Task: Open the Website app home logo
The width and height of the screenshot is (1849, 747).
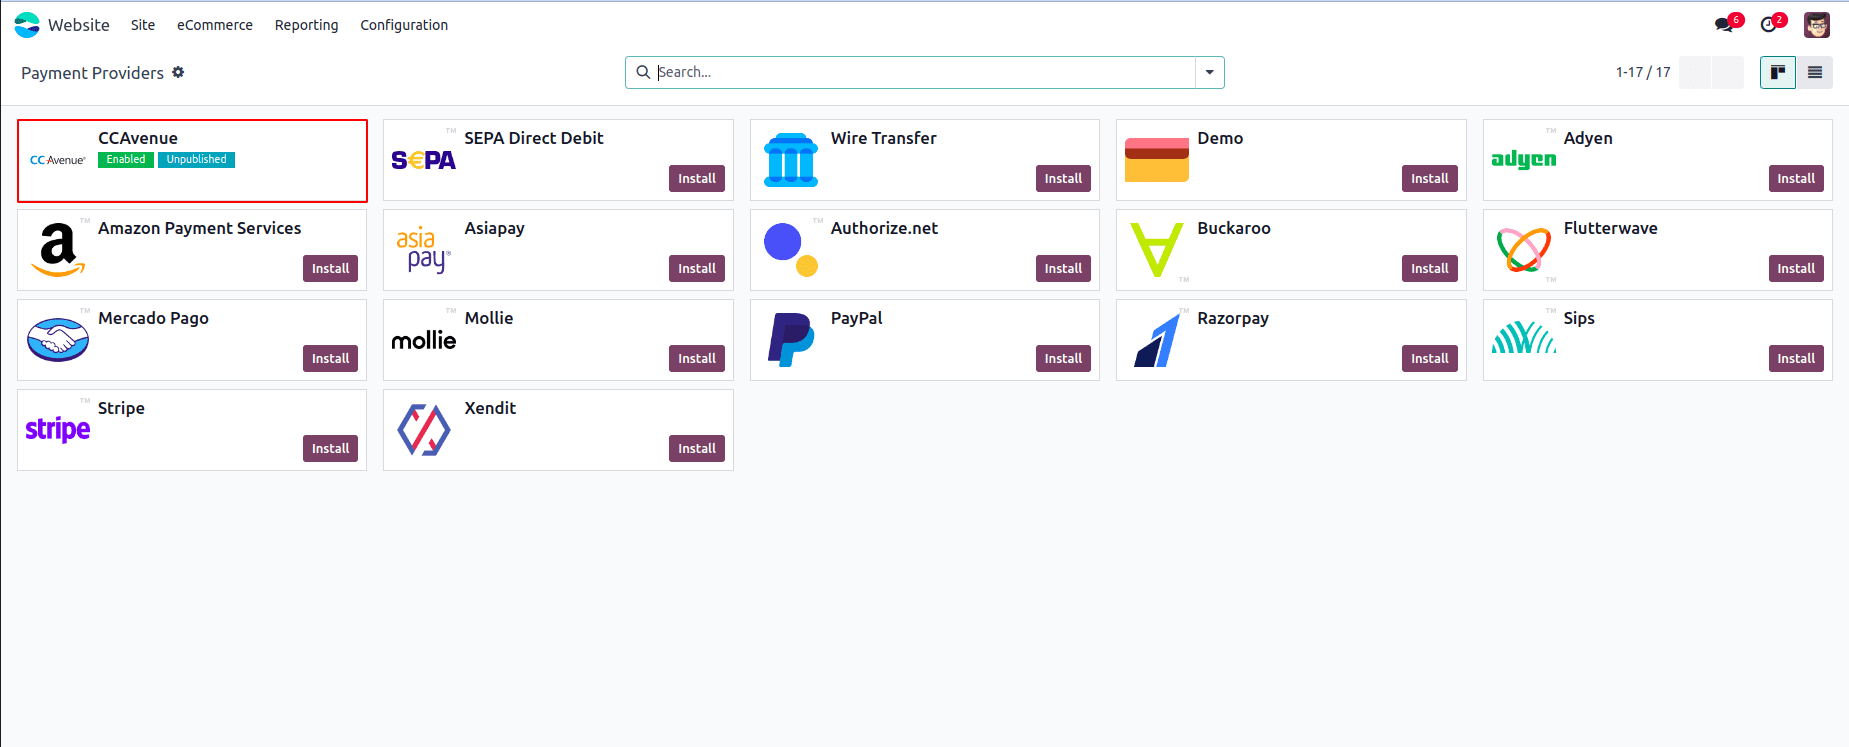Action: [27, 25]
